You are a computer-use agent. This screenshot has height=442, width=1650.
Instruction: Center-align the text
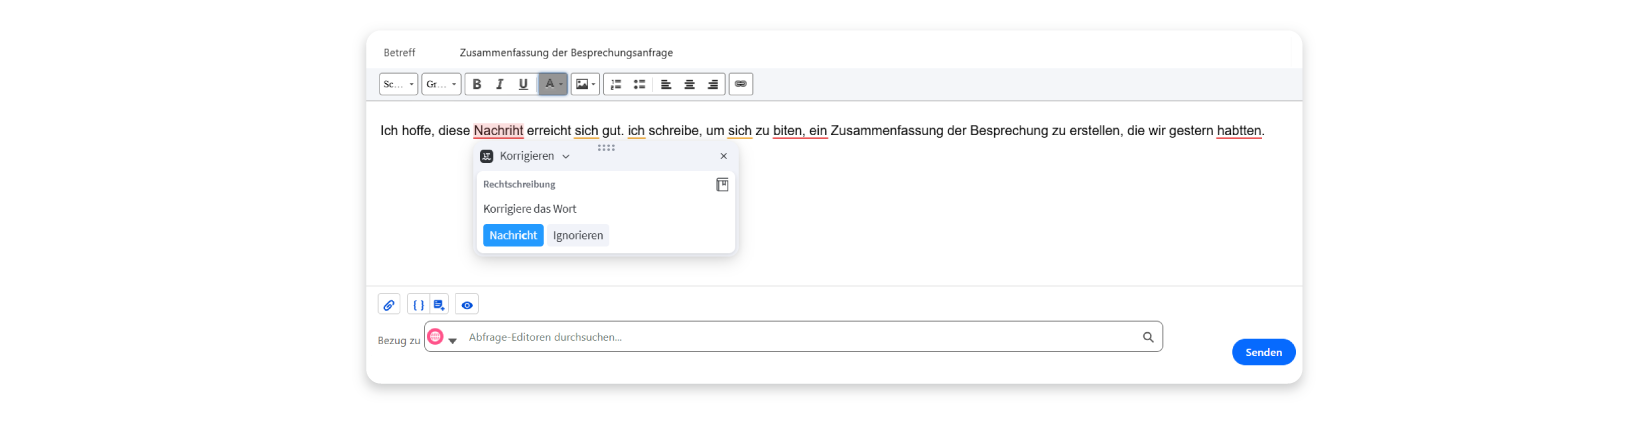coord(690,84)
